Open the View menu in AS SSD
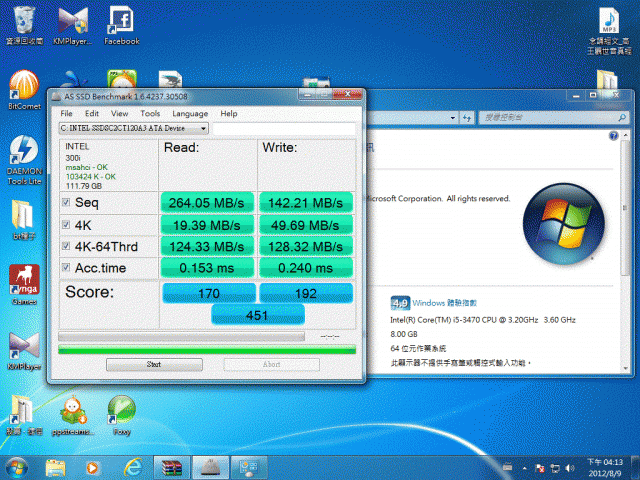Image resolution: width=640 pixels, height=480 pixels. [119, 113]
